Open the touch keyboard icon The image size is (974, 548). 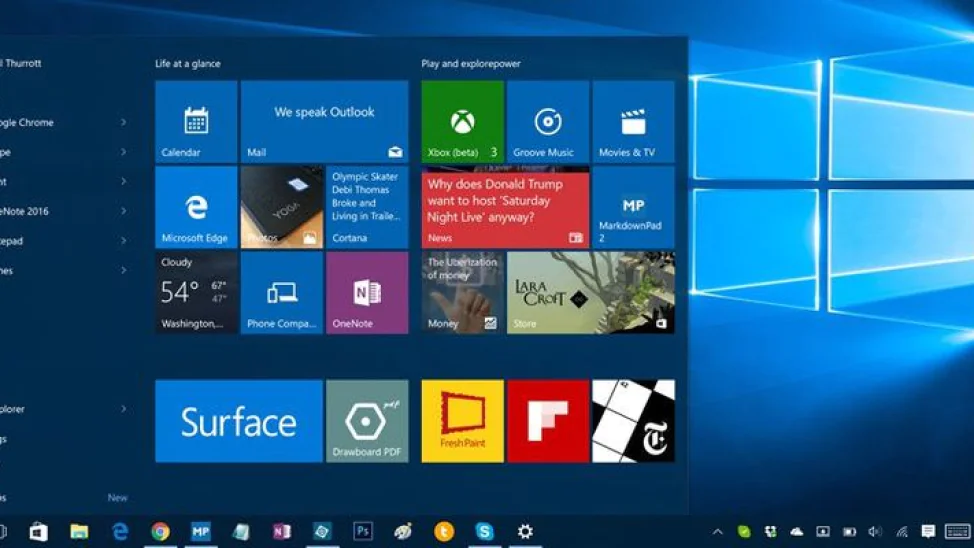point(957,532)
